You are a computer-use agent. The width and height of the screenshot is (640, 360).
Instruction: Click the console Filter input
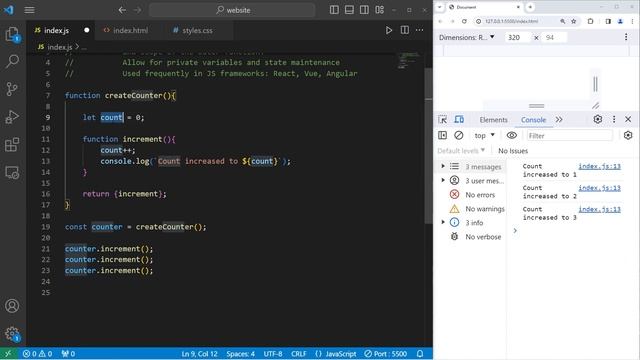pos(570,136)
